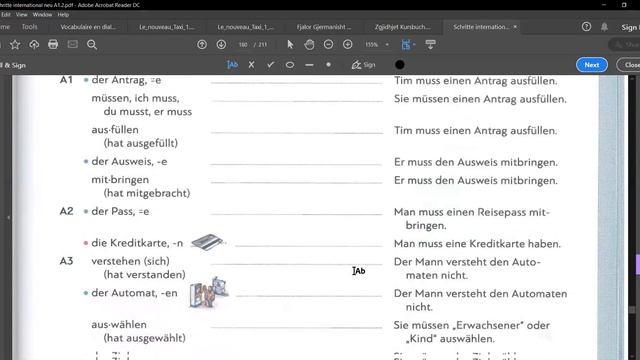This screenshot has width=640, height=360.
Task: Select the line annotation tool
Action: 309,64
